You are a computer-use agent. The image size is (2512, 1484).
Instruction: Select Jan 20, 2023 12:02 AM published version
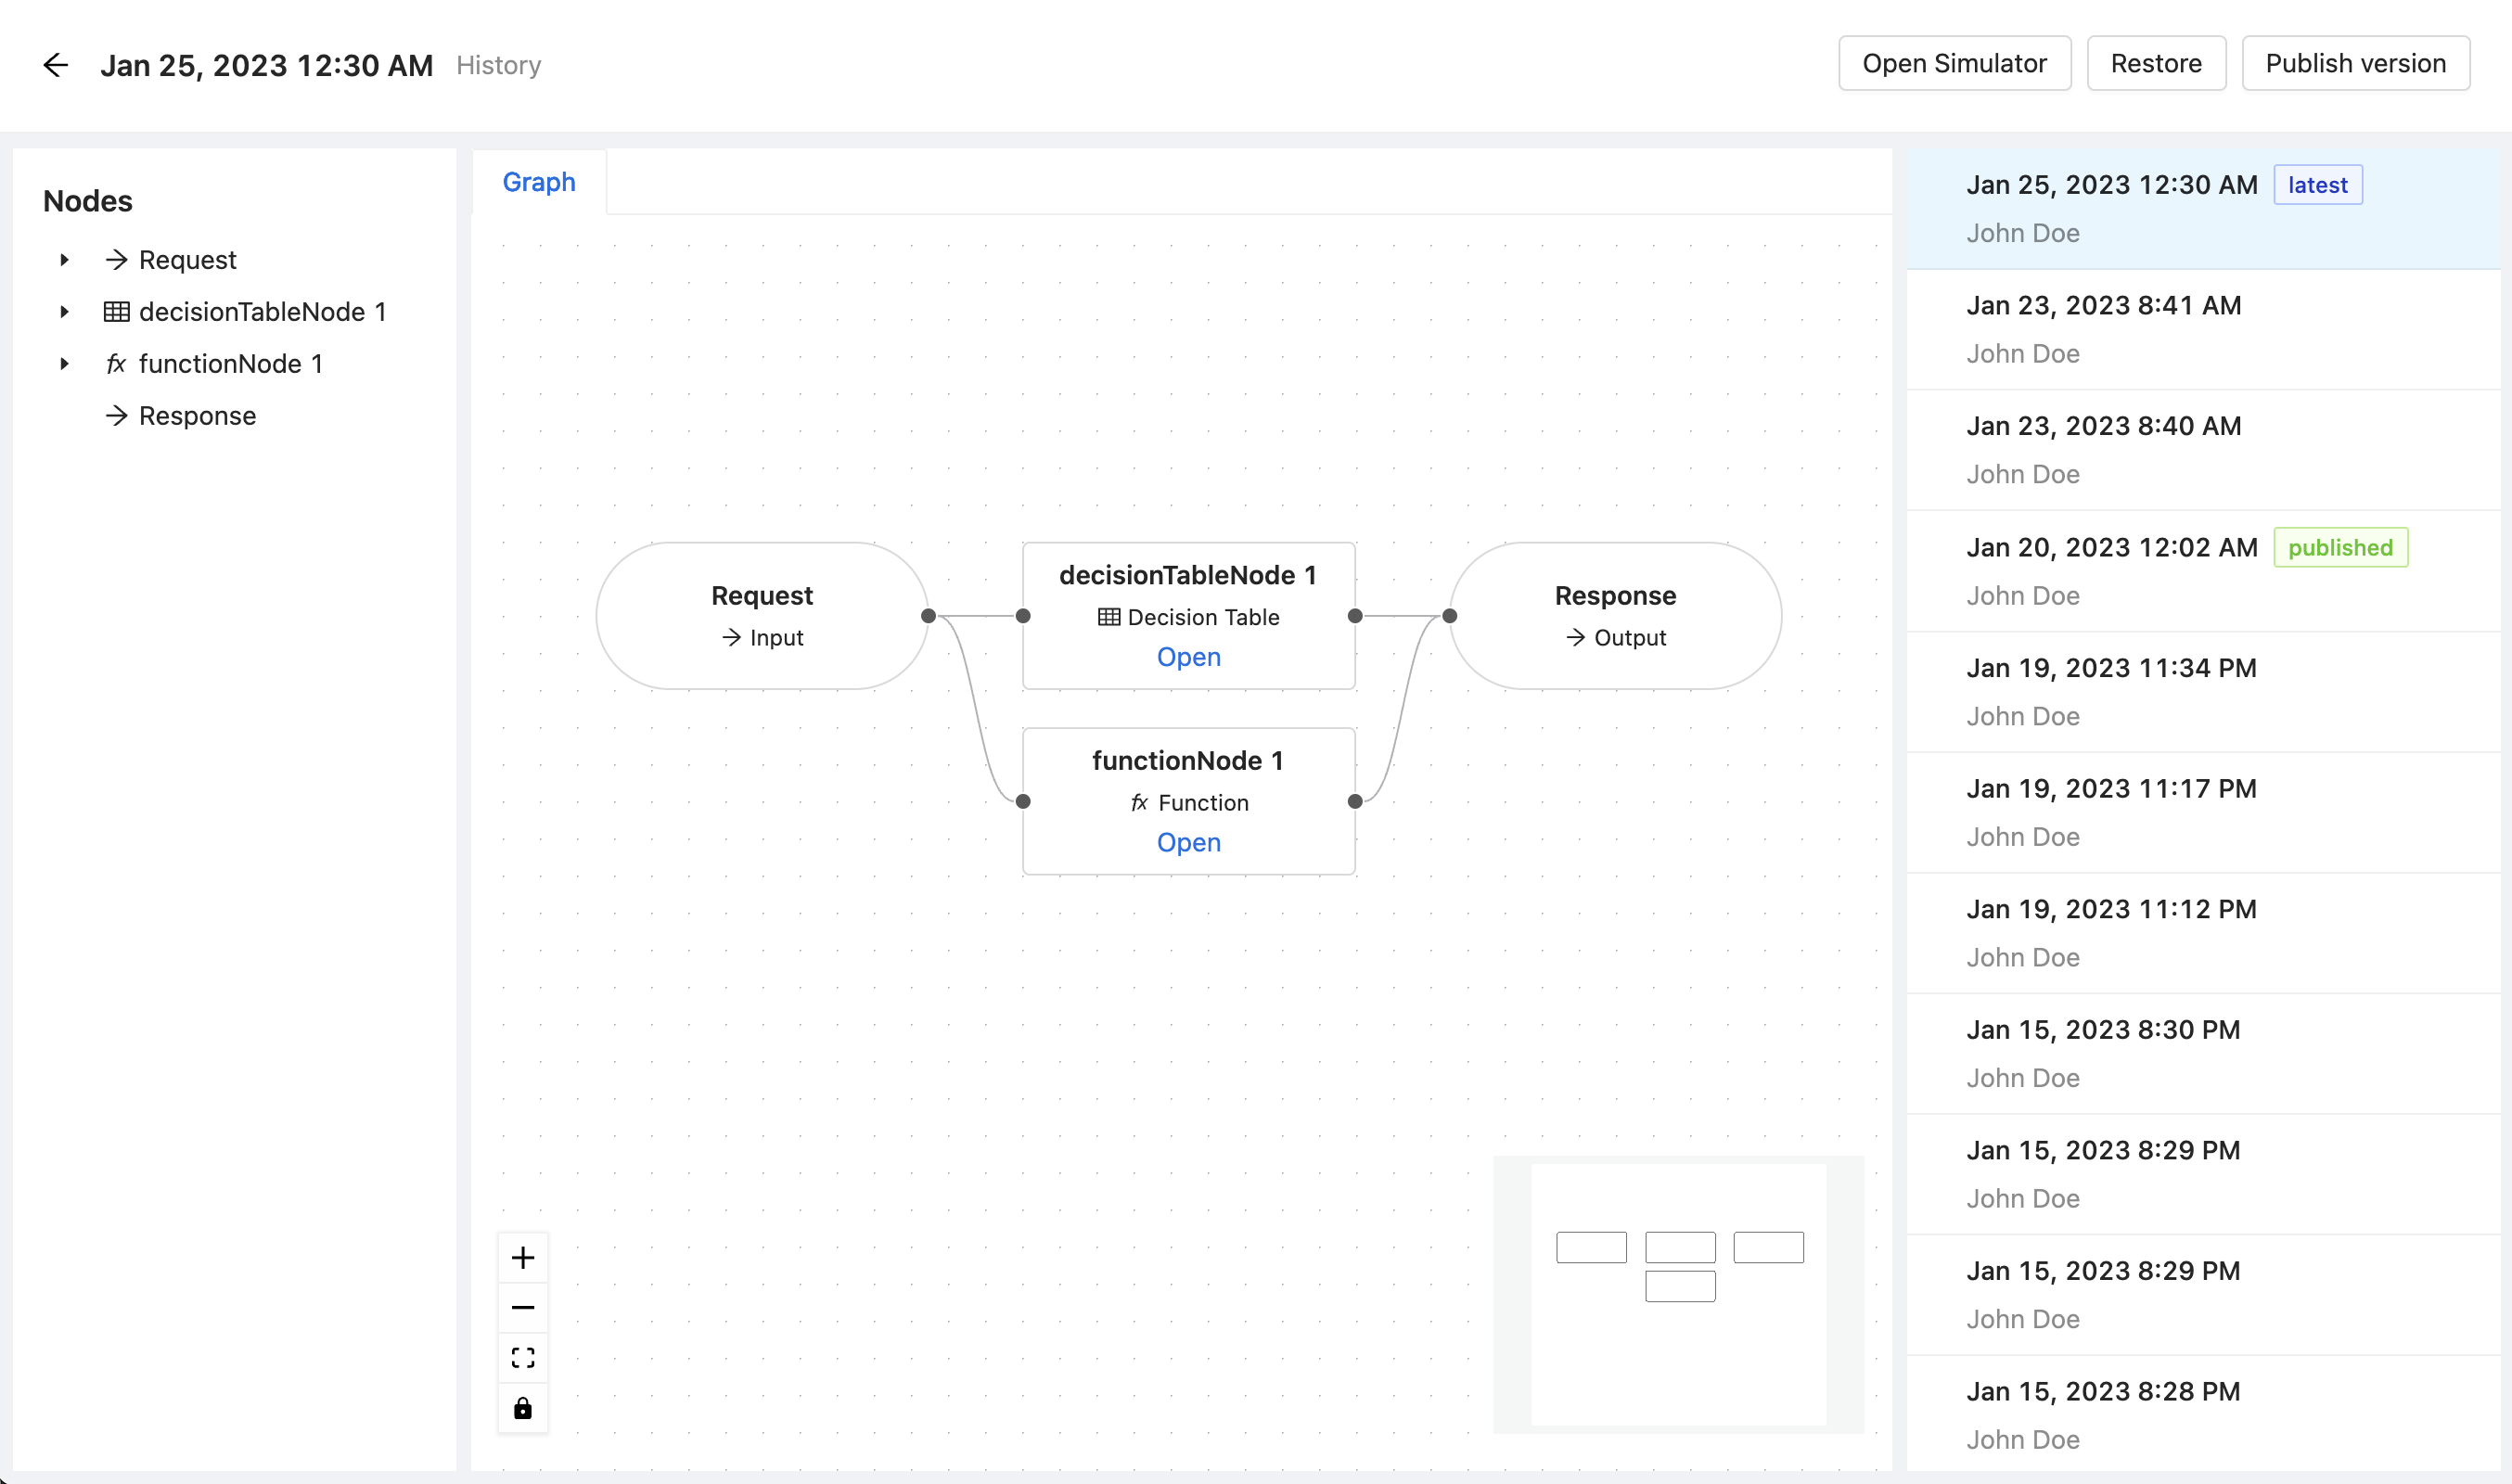[x=2204, y=571]
